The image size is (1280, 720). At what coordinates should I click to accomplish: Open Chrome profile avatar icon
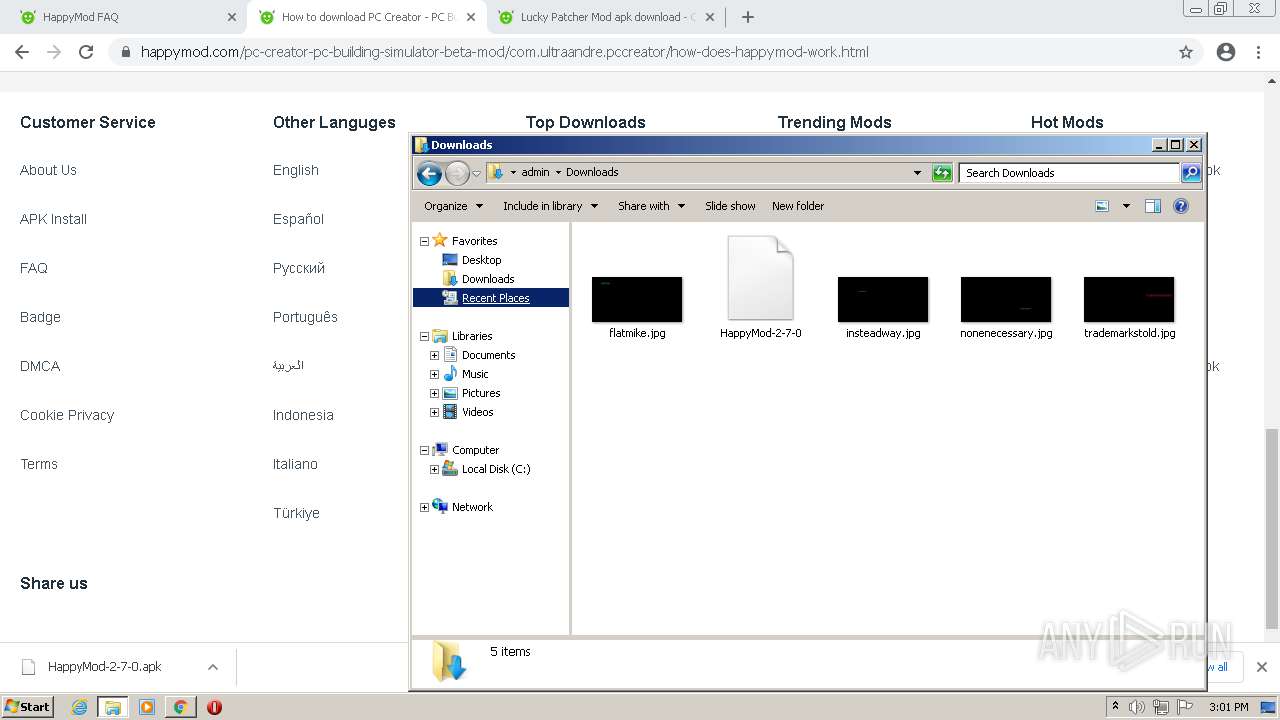pos(1226,52)
